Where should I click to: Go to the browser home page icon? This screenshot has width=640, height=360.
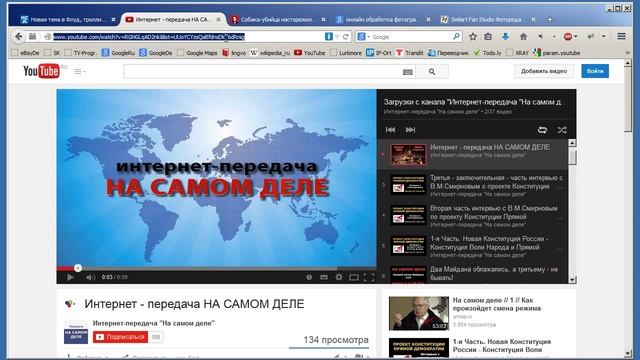(523, 37)
